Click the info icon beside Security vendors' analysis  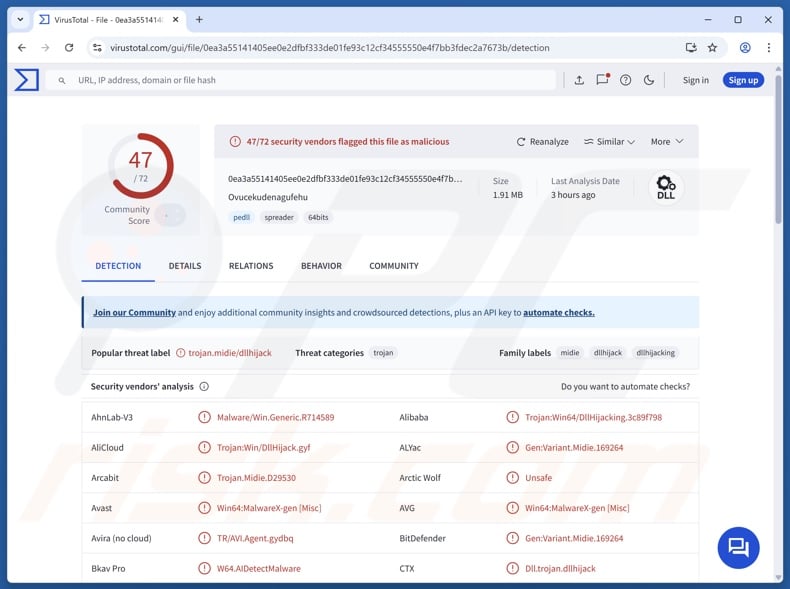204,386
